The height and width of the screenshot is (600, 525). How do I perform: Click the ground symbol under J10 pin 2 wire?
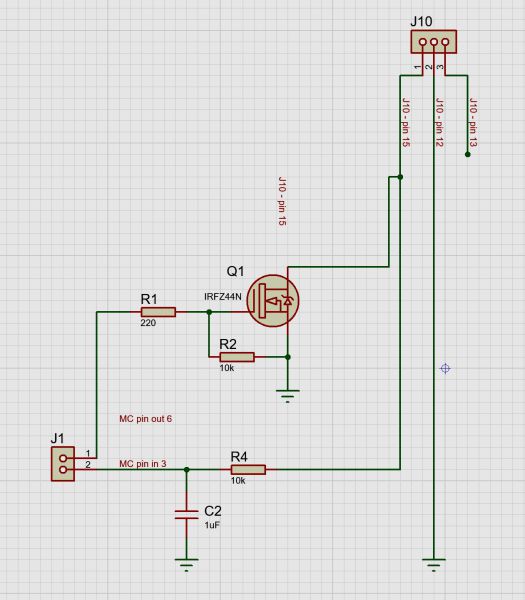(x=434, y=565)
